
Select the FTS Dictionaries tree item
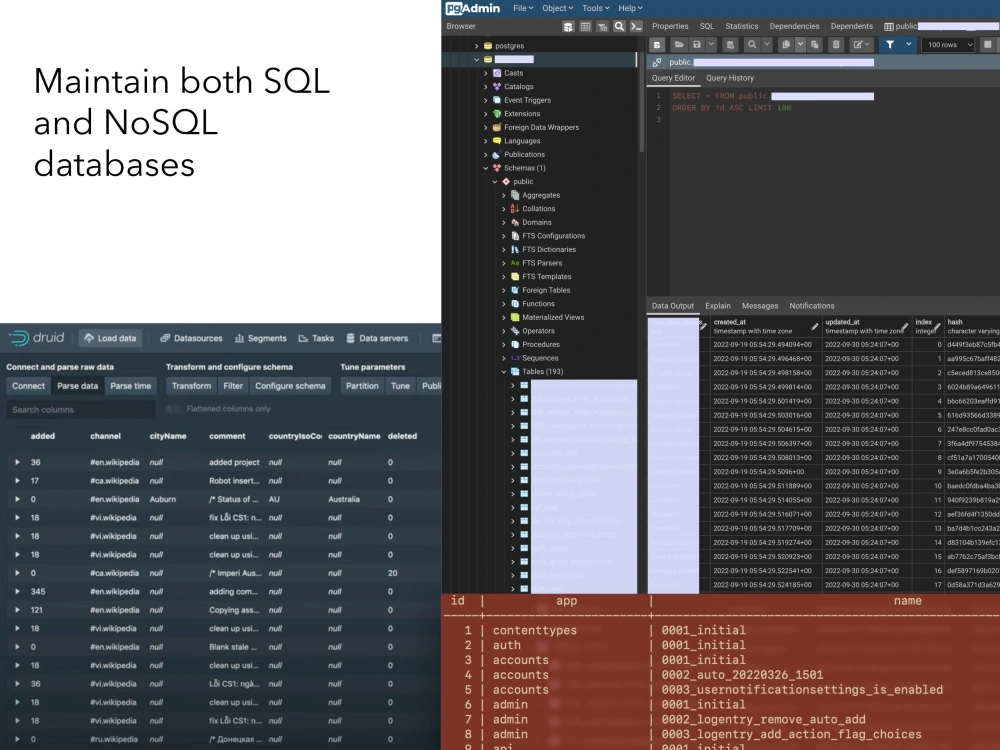pos(548,249)
